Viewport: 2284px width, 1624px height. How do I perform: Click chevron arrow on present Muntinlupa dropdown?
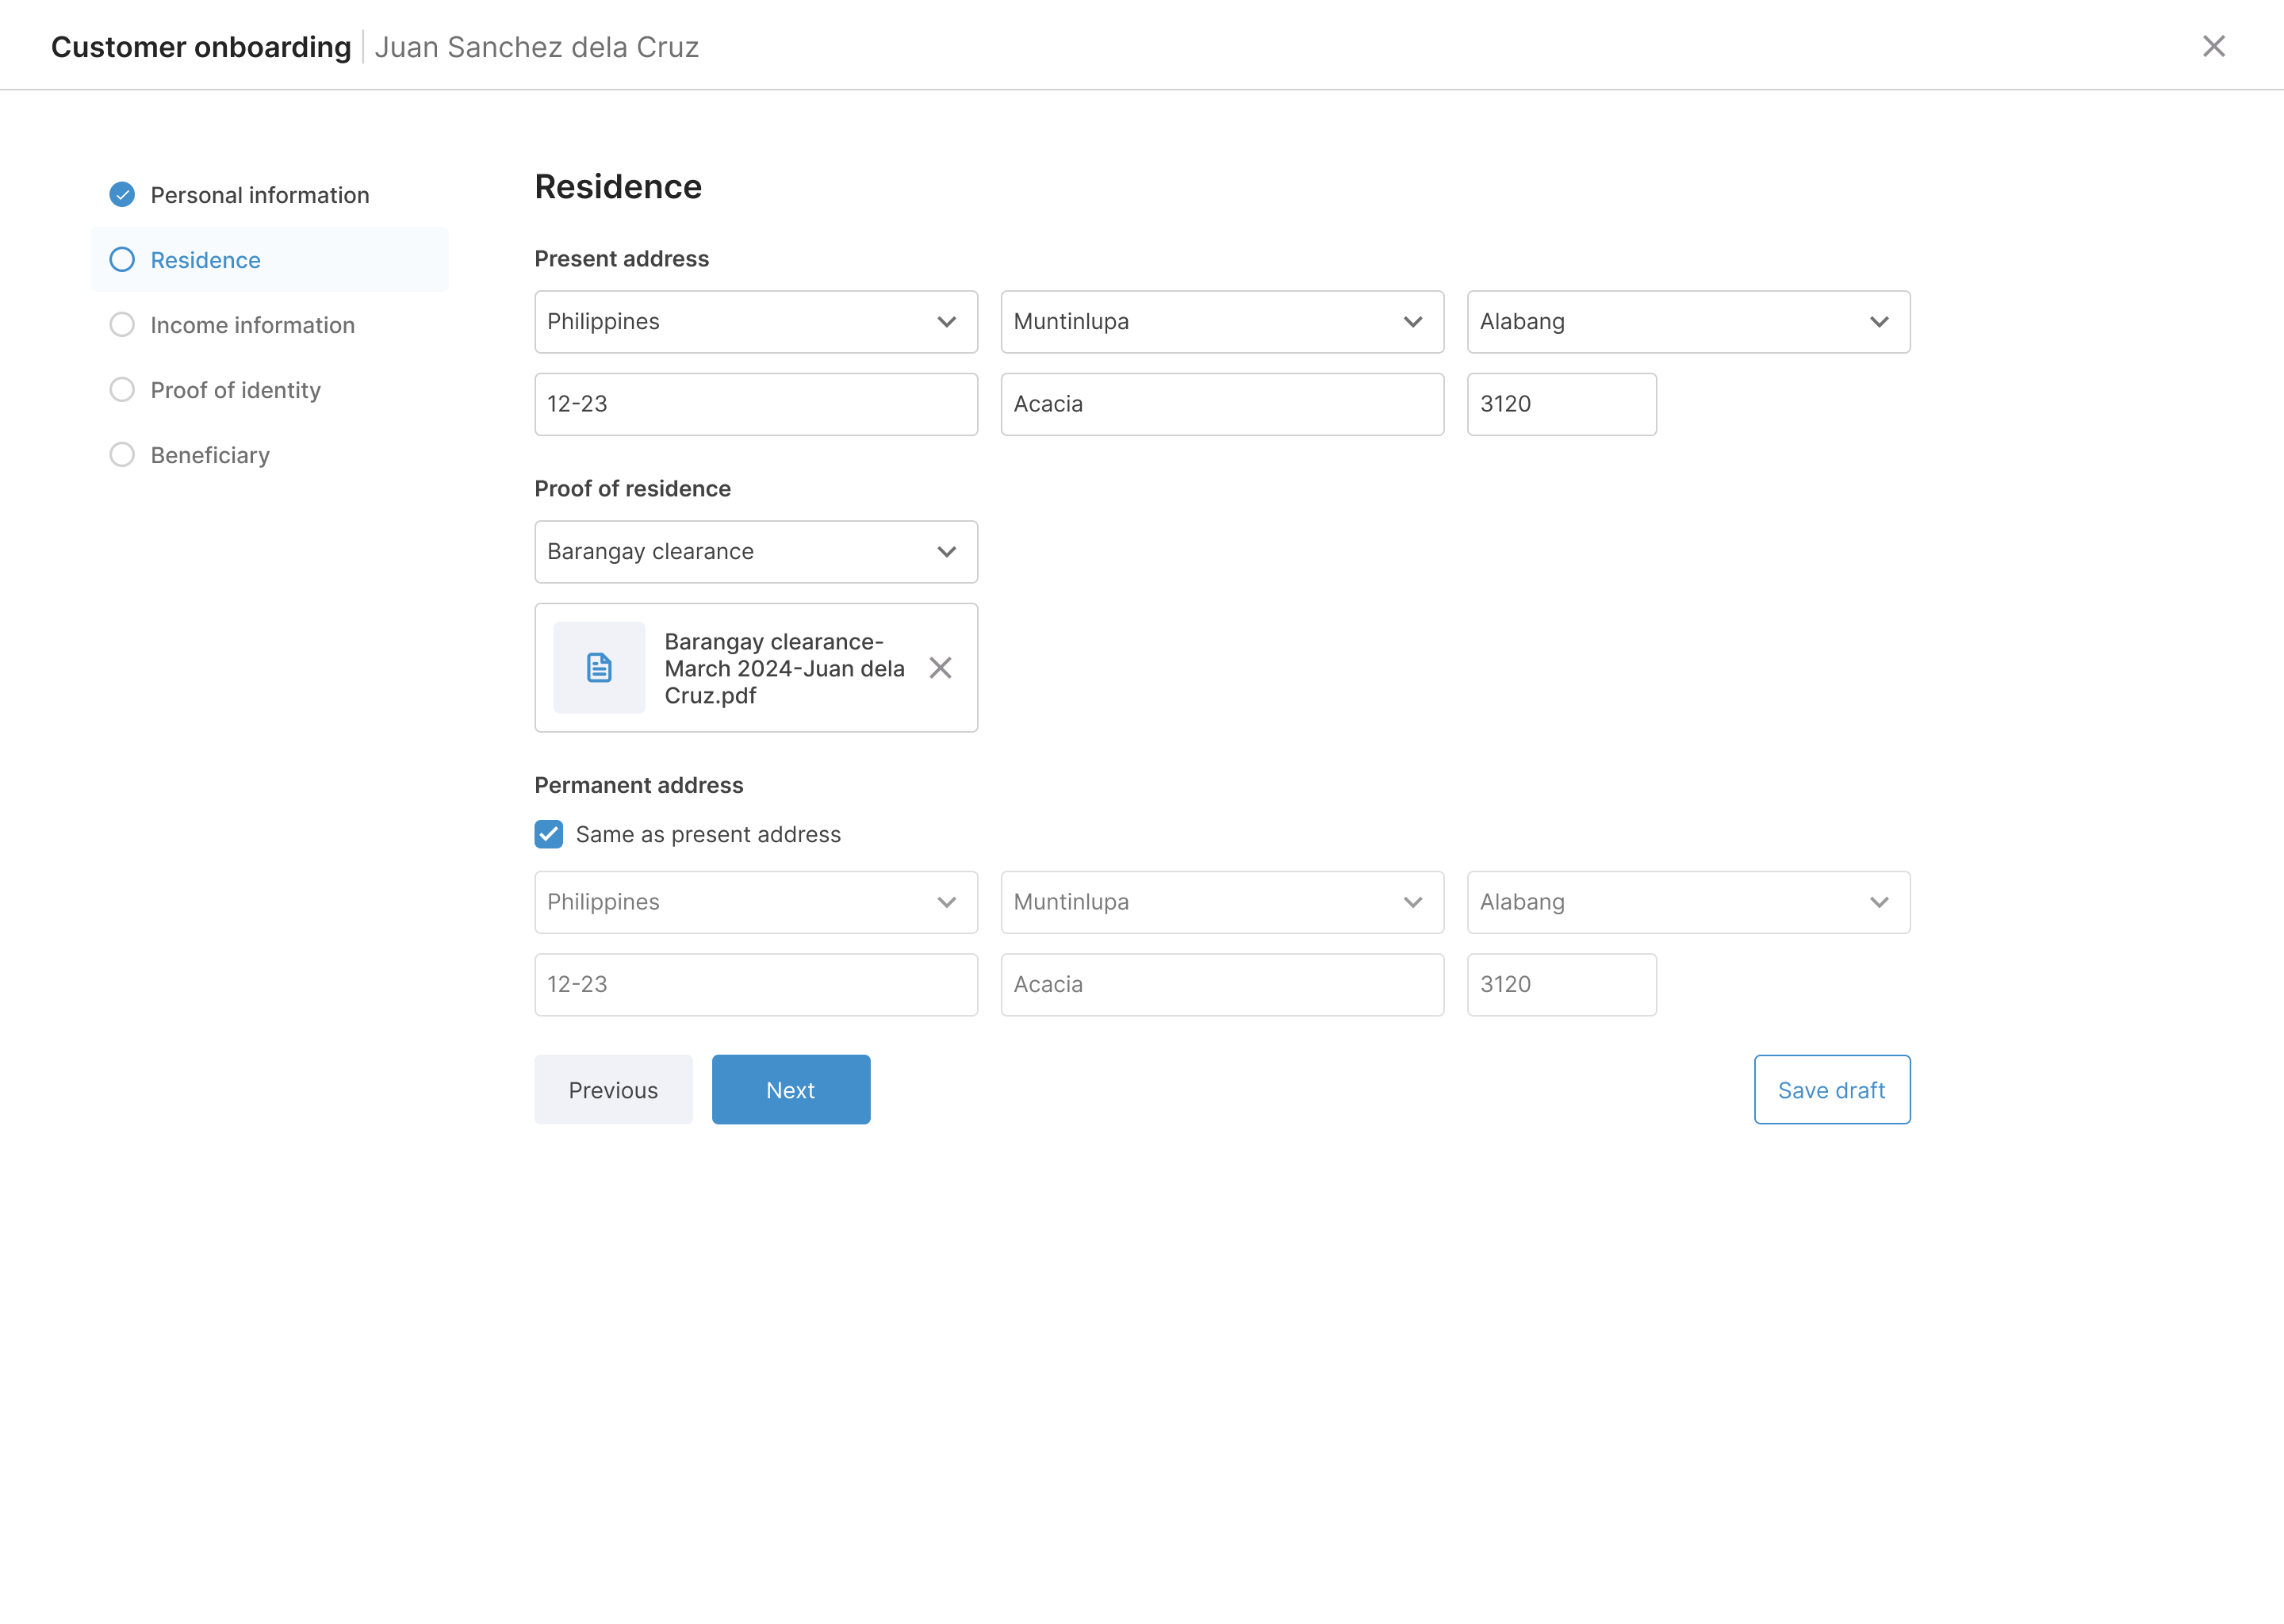1412,322
